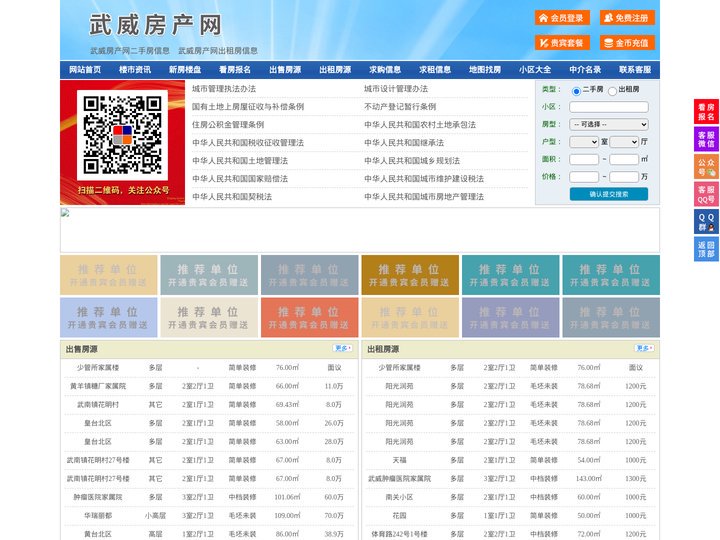Click the 公众号 sidebar icon
The width and height of the screenshot is (720, 540).
click(706, 167)
